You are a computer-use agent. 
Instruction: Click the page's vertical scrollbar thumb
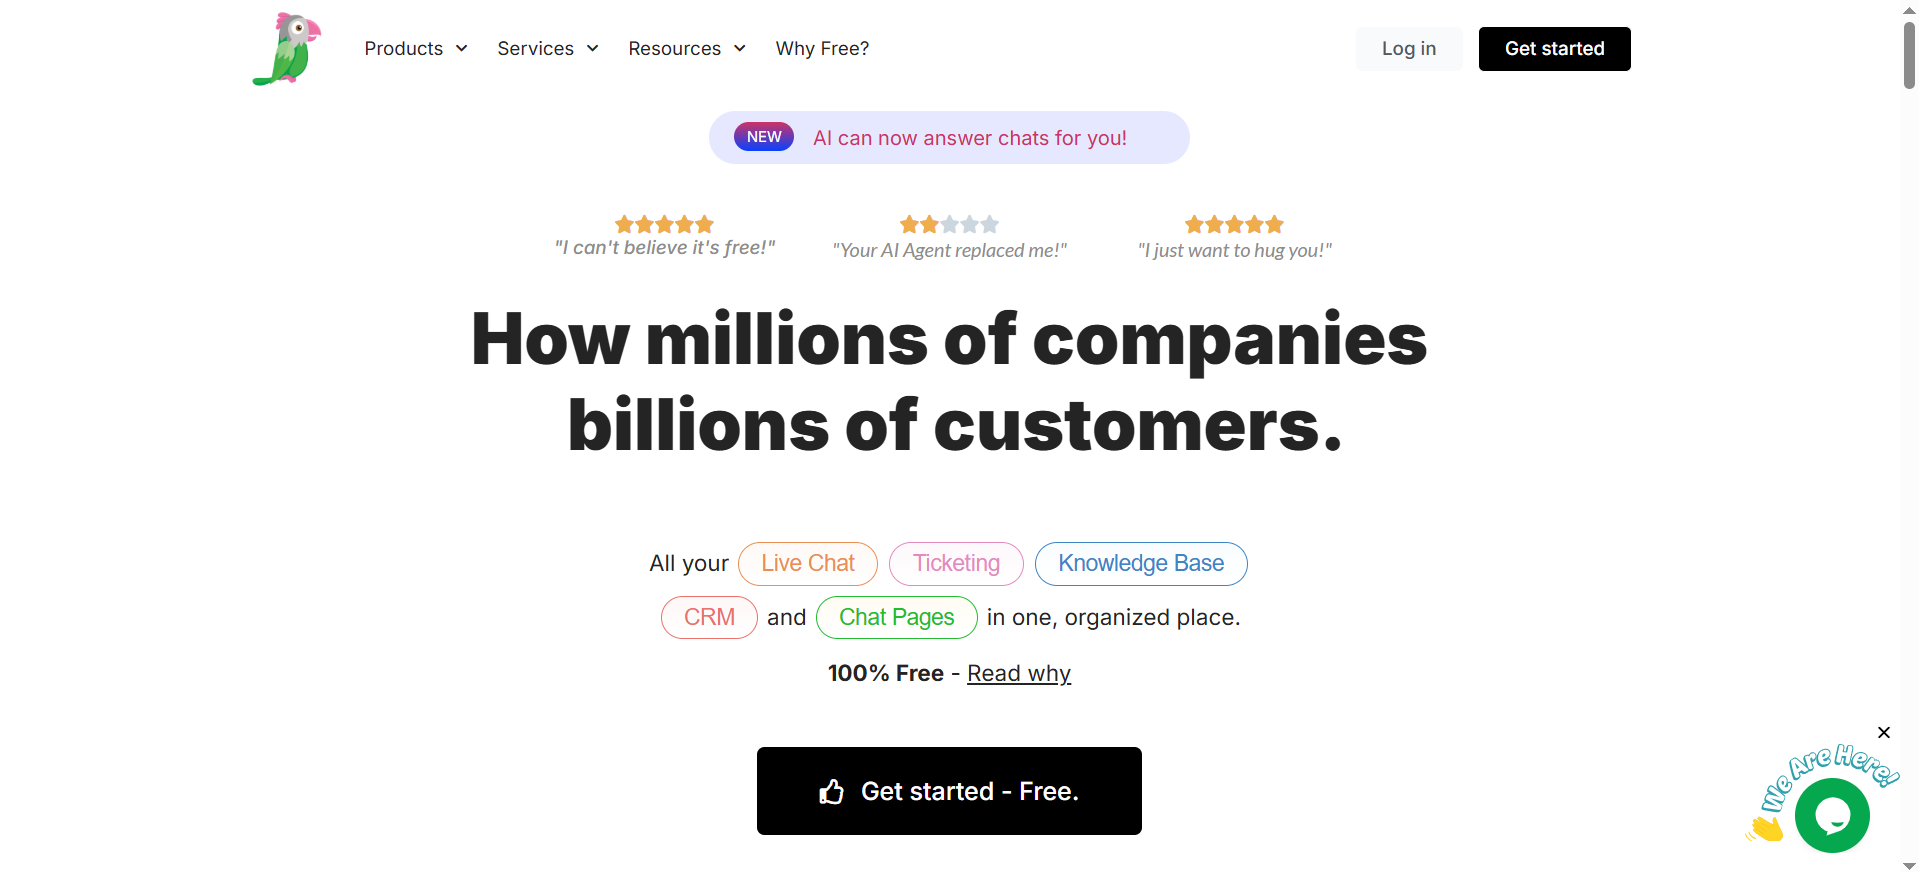1909,55
